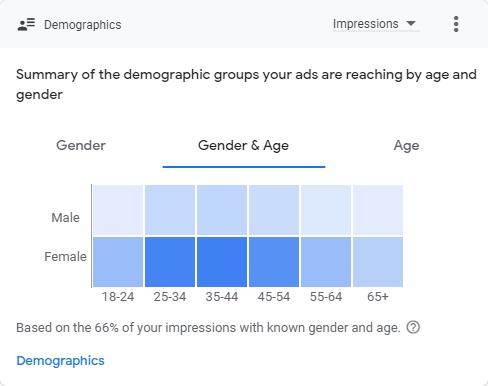Click the Male 25-34 heatmap cell

tap(170, 210)
